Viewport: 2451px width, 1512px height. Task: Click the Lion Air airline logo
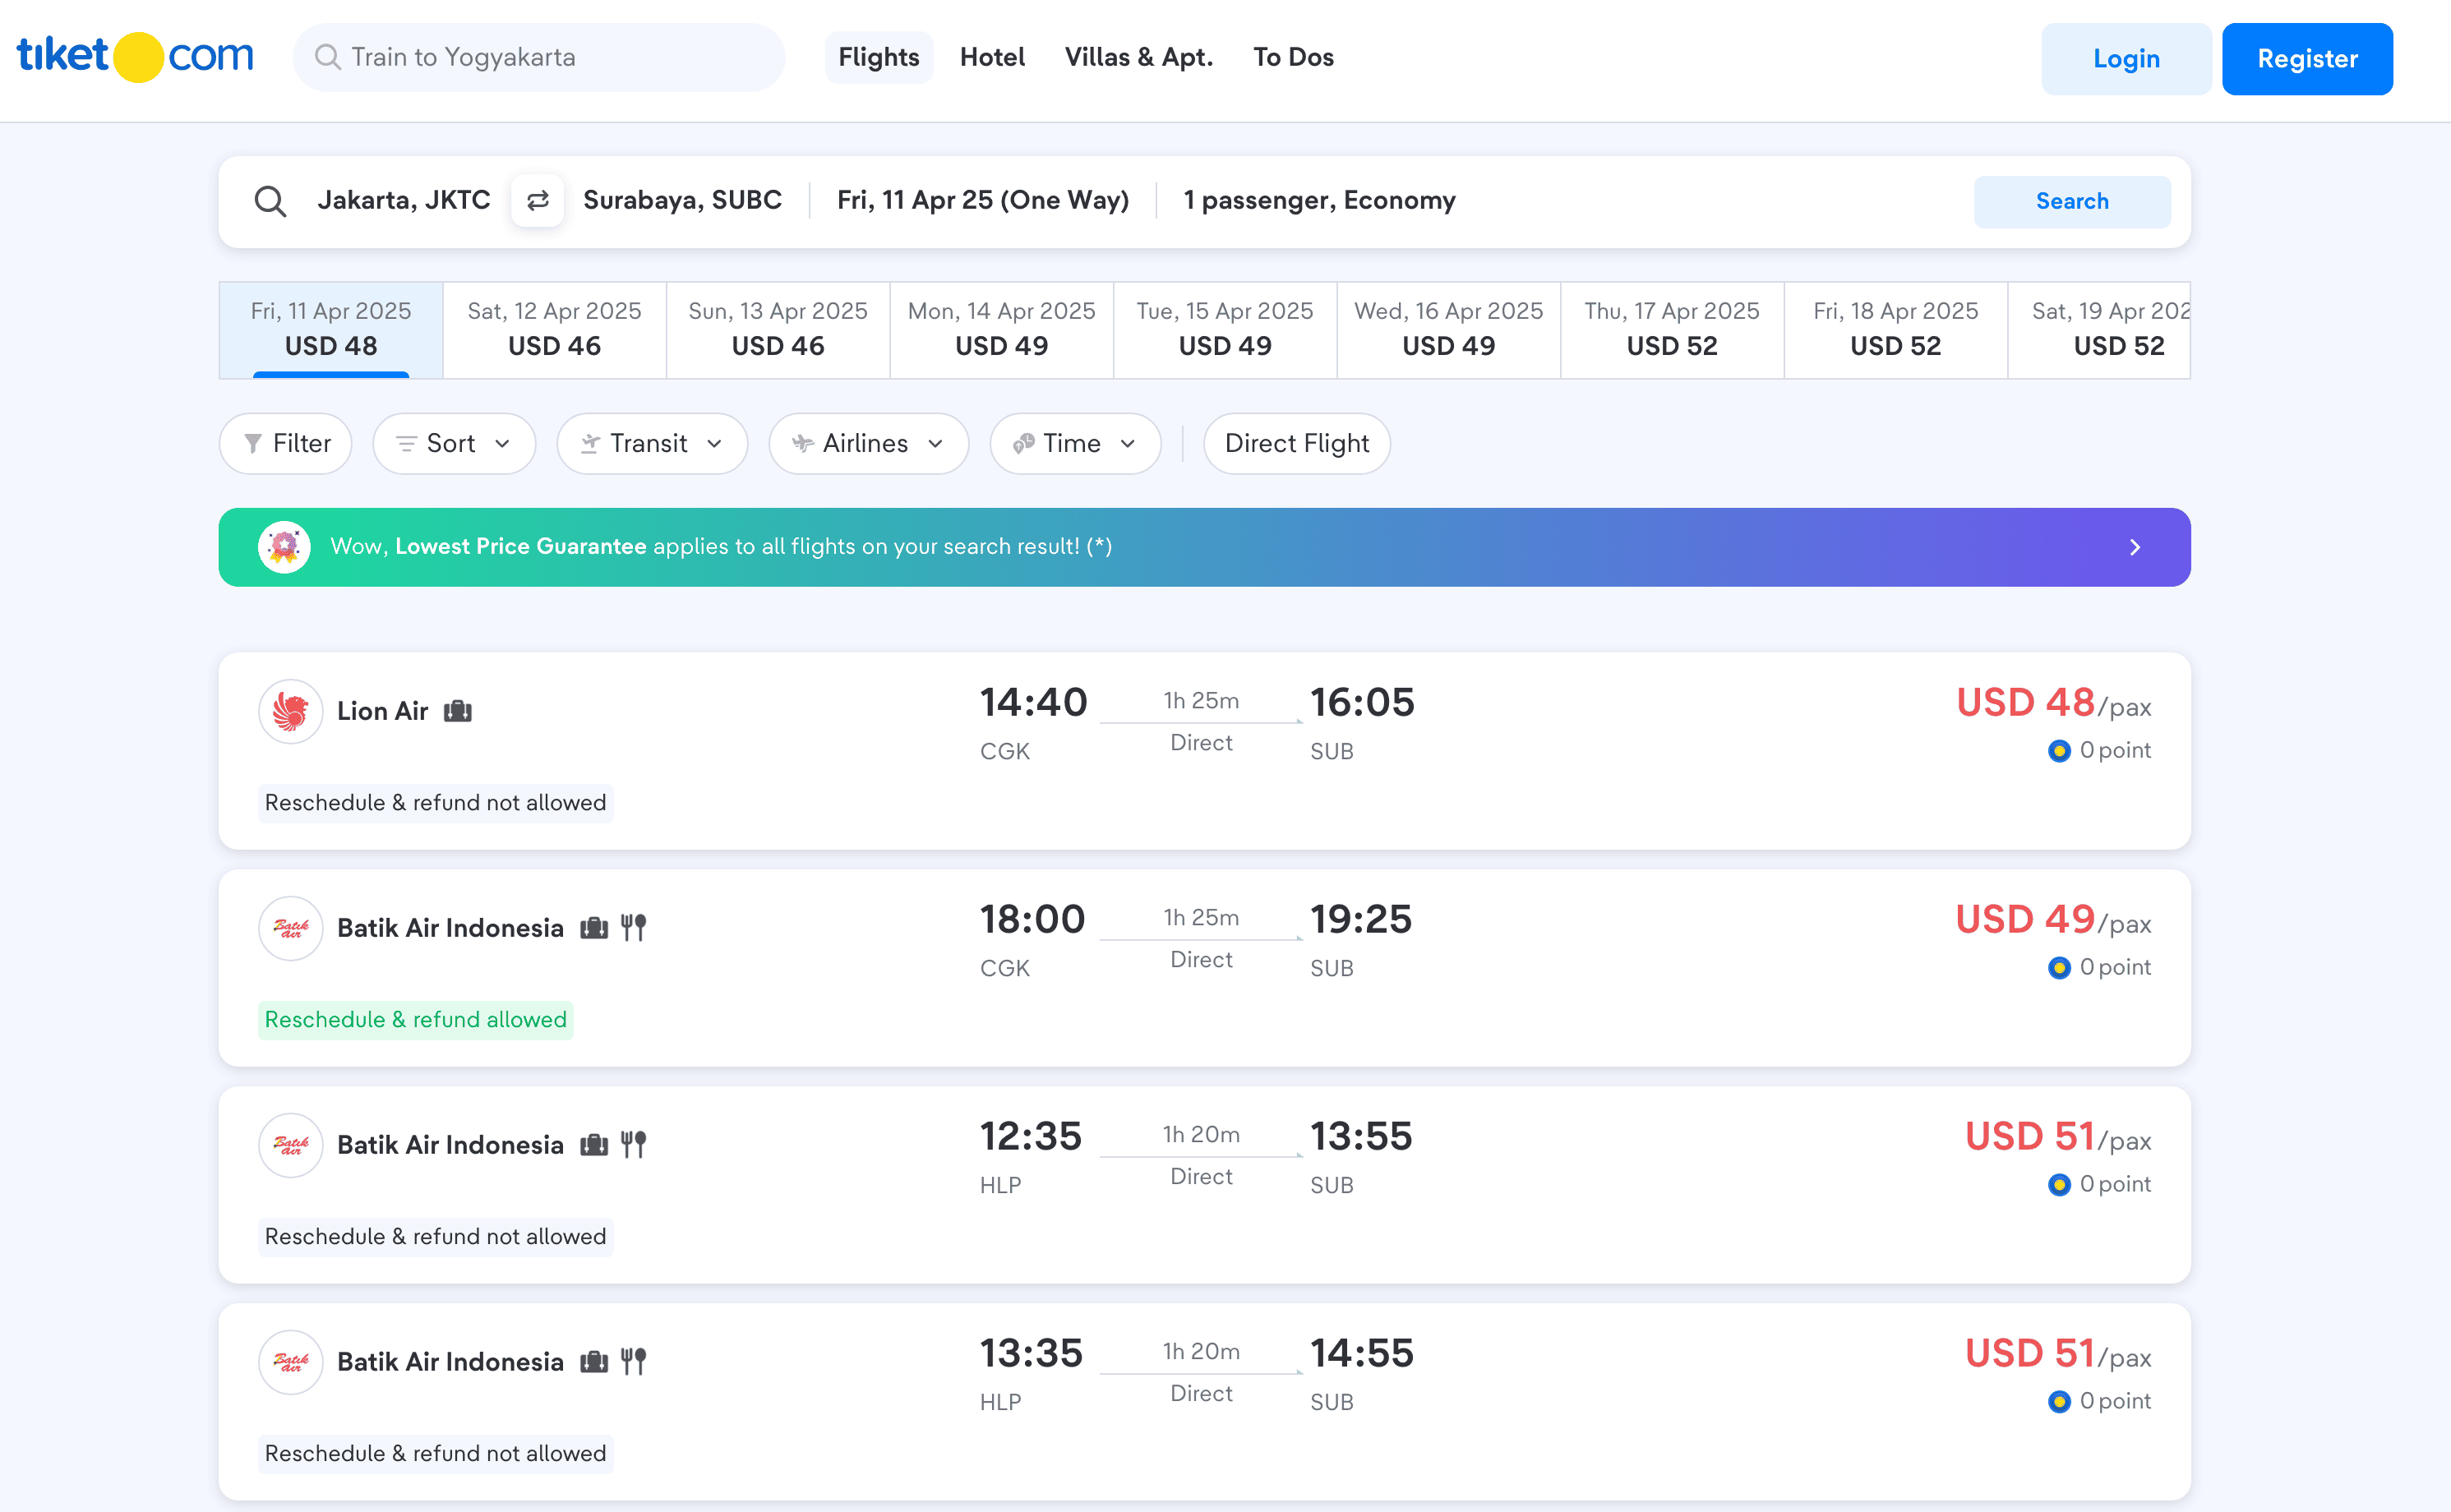pyautogui.click(x=290, y=711)
